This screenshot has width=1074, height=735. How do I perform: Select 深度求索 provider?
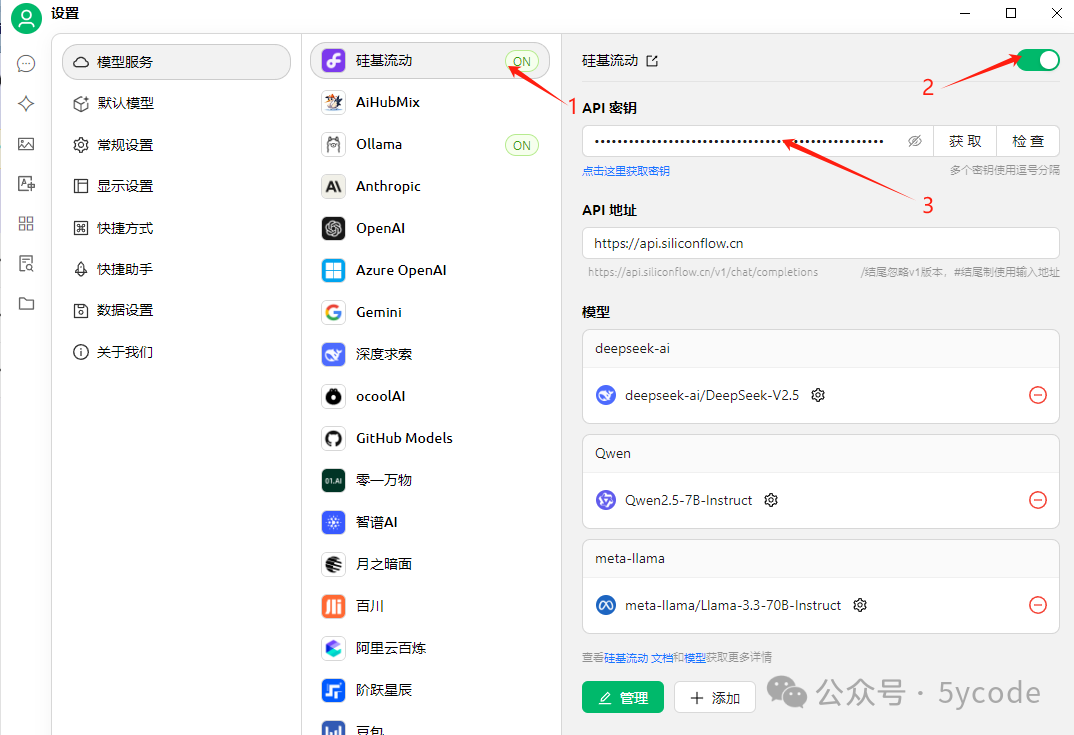point(429,354)
